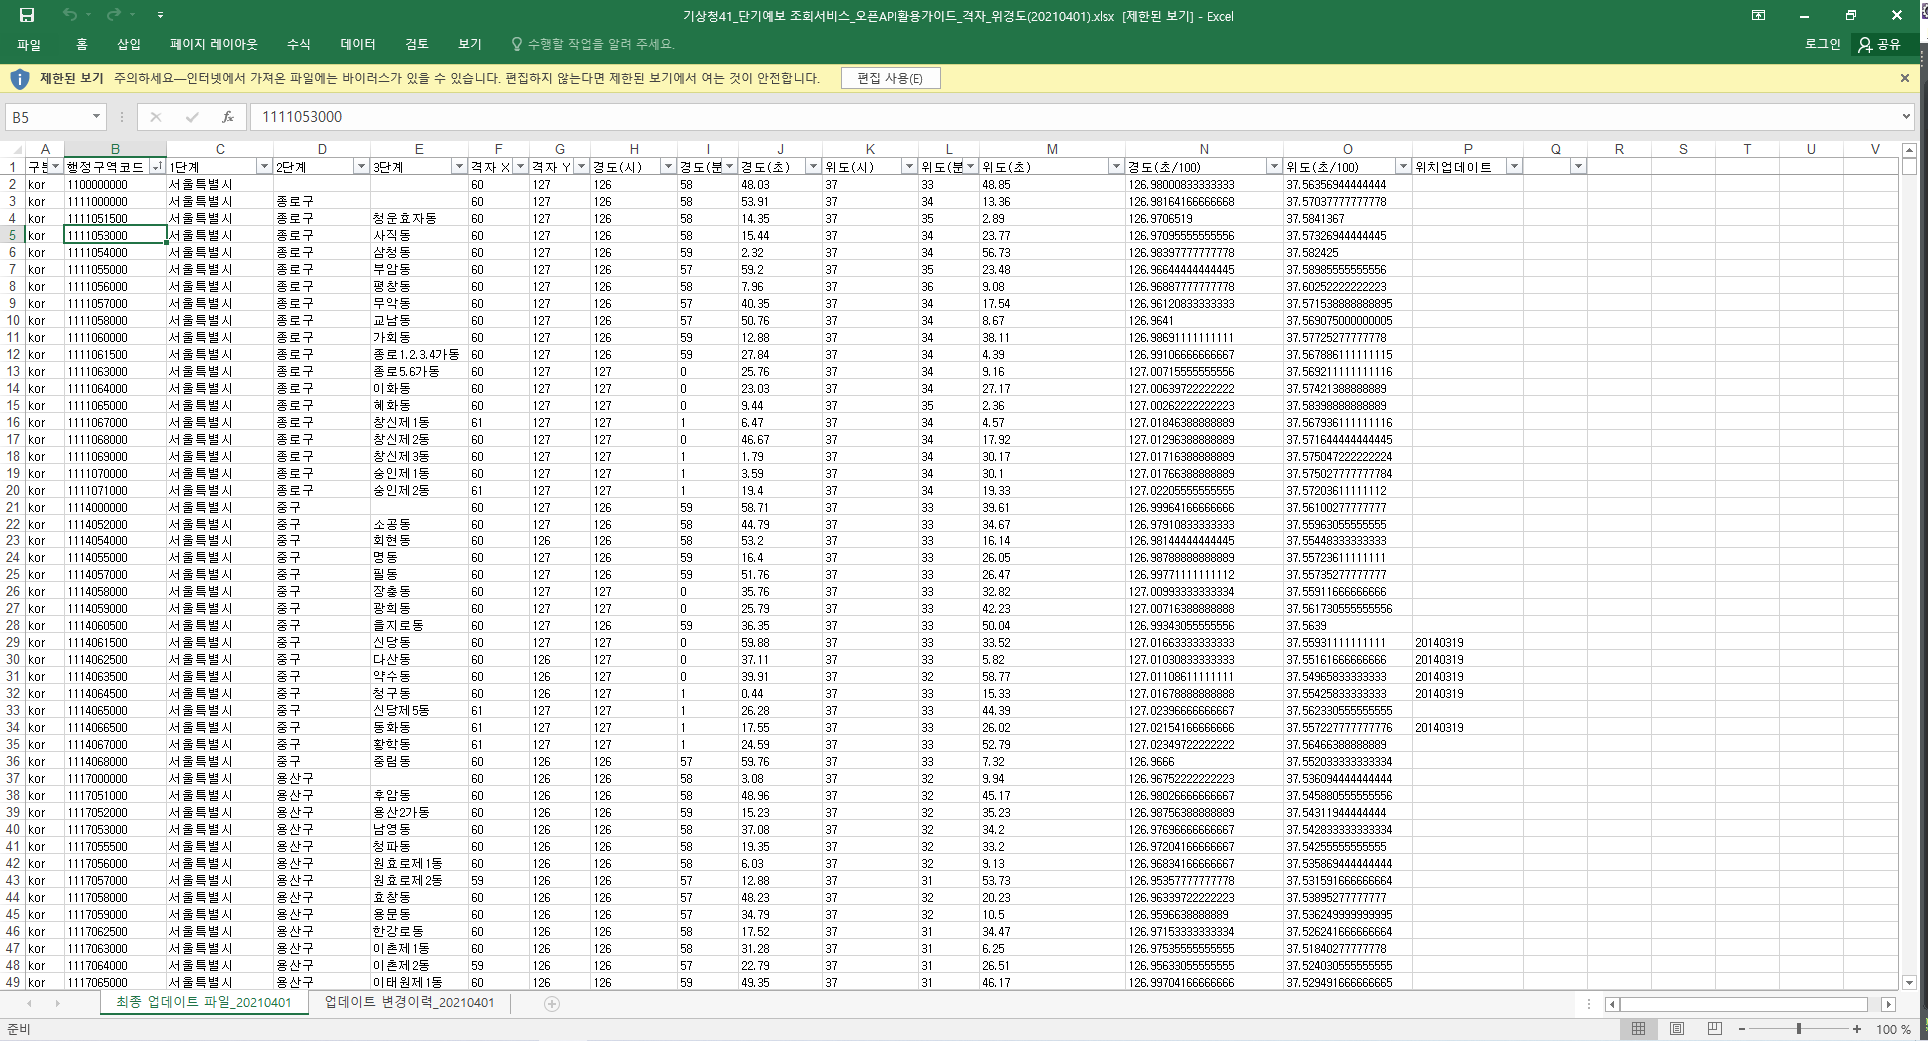The image size is (1928, 1041).
Task: Click the lightbulb Tell Me search box
Action: [593, 44]
